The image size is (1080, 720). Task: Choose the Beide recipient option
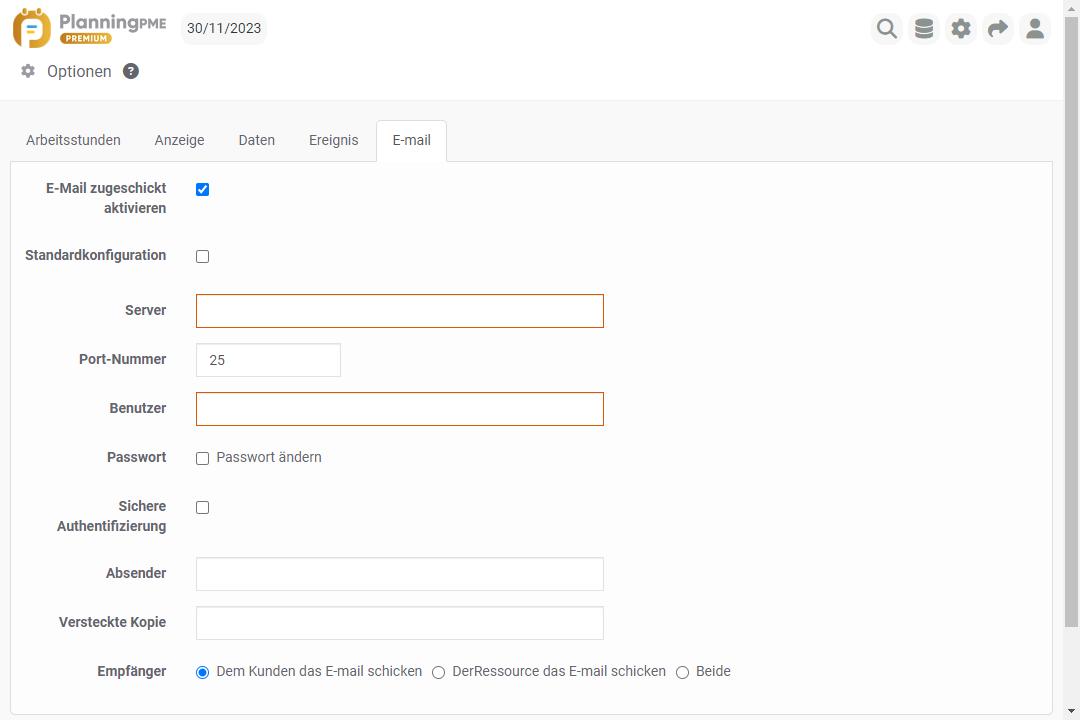pyautogui.click(x=682, y=673)
